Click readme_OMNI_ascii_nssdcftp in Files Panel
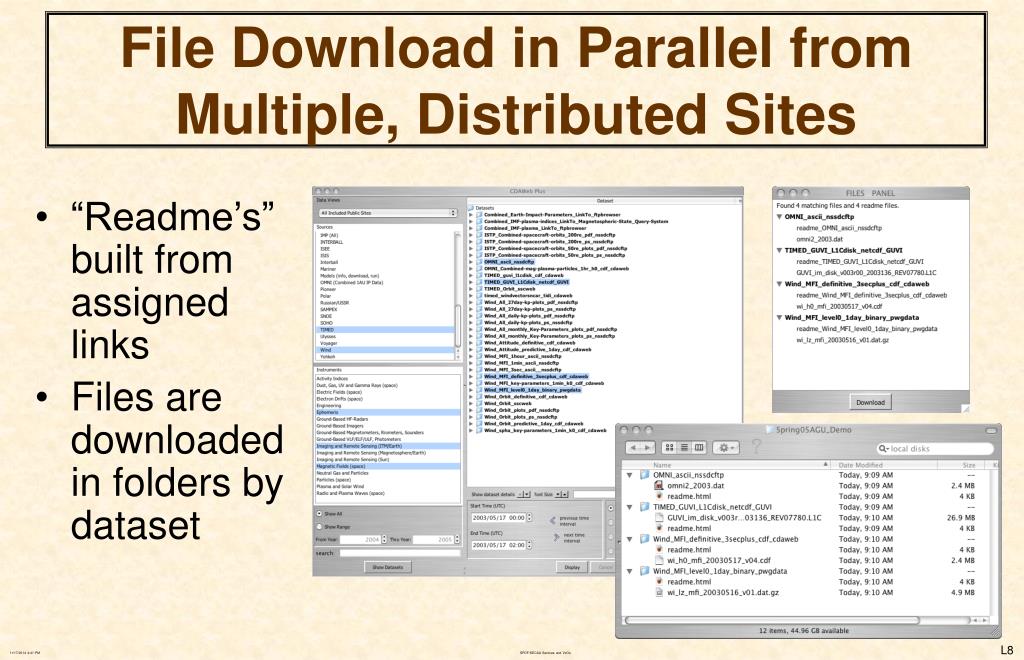The height and width of the screenshot is (660, 1024). [839, 228]
